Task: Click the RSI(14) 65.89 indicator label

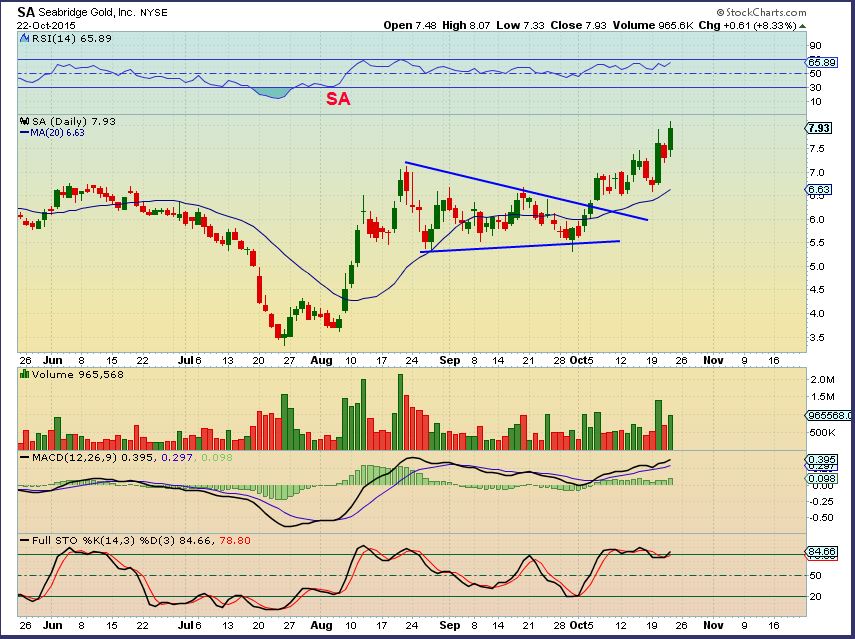Action: click(x=72, y=39)
